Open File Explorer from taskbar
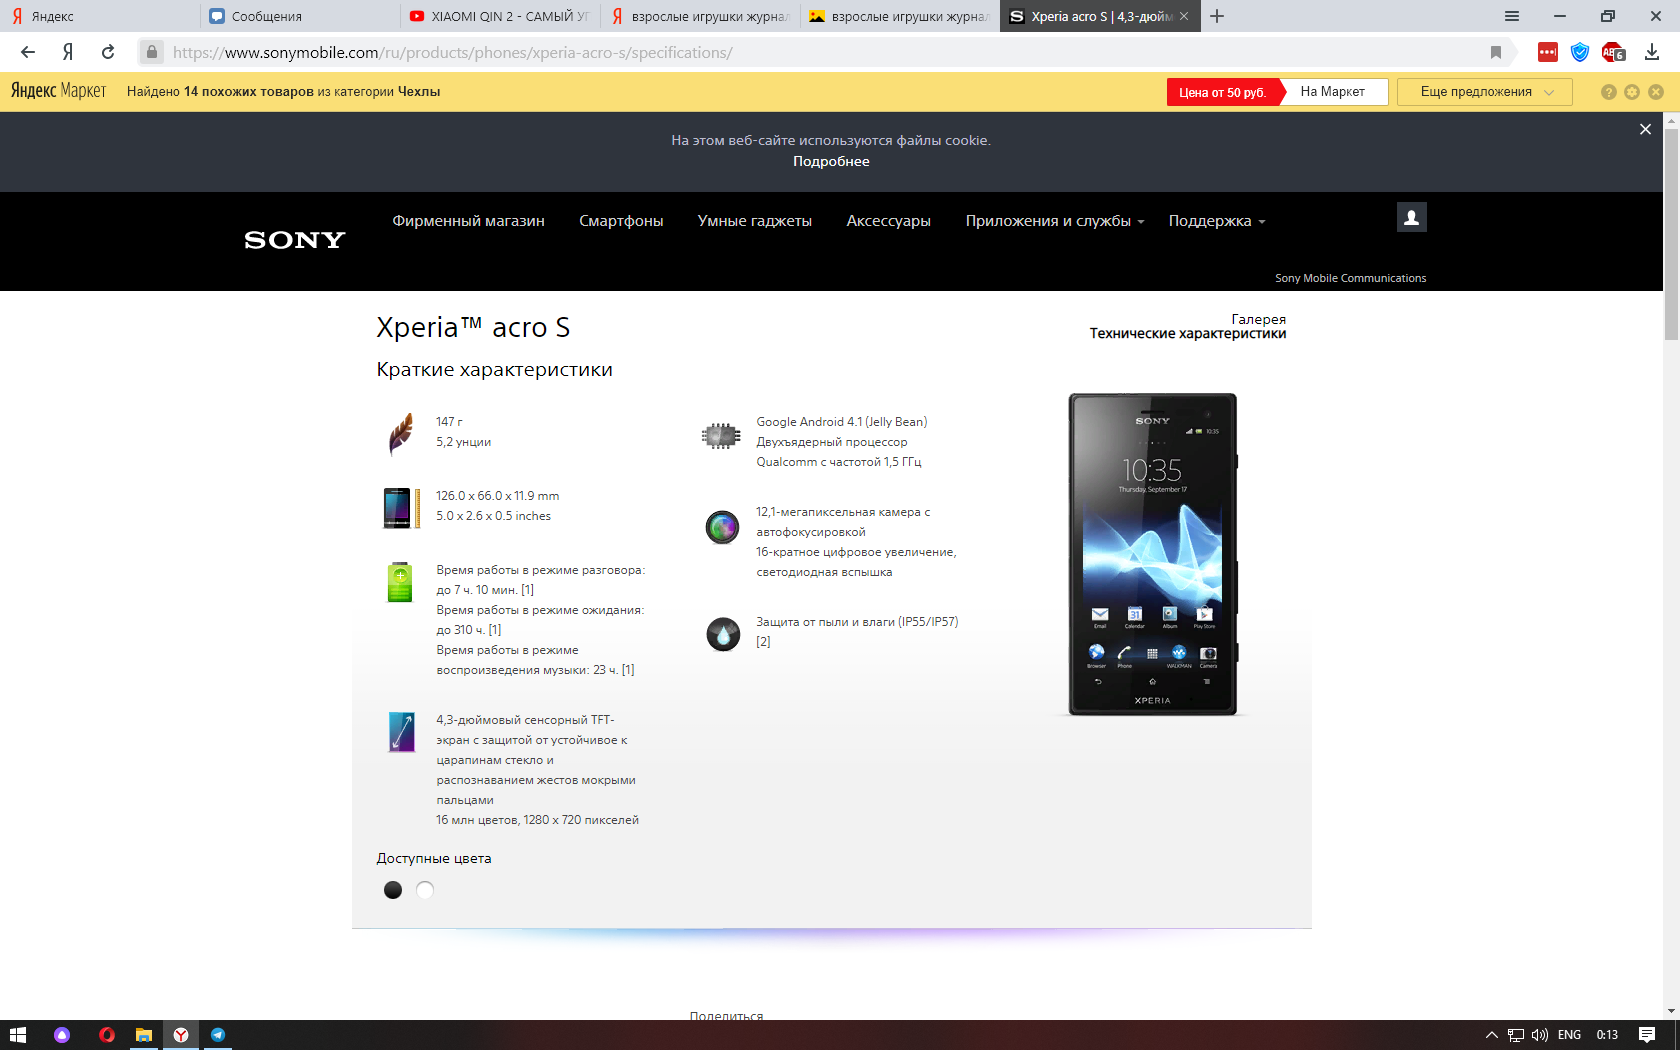1680x1050 pixels. [x=144, y=1035]
